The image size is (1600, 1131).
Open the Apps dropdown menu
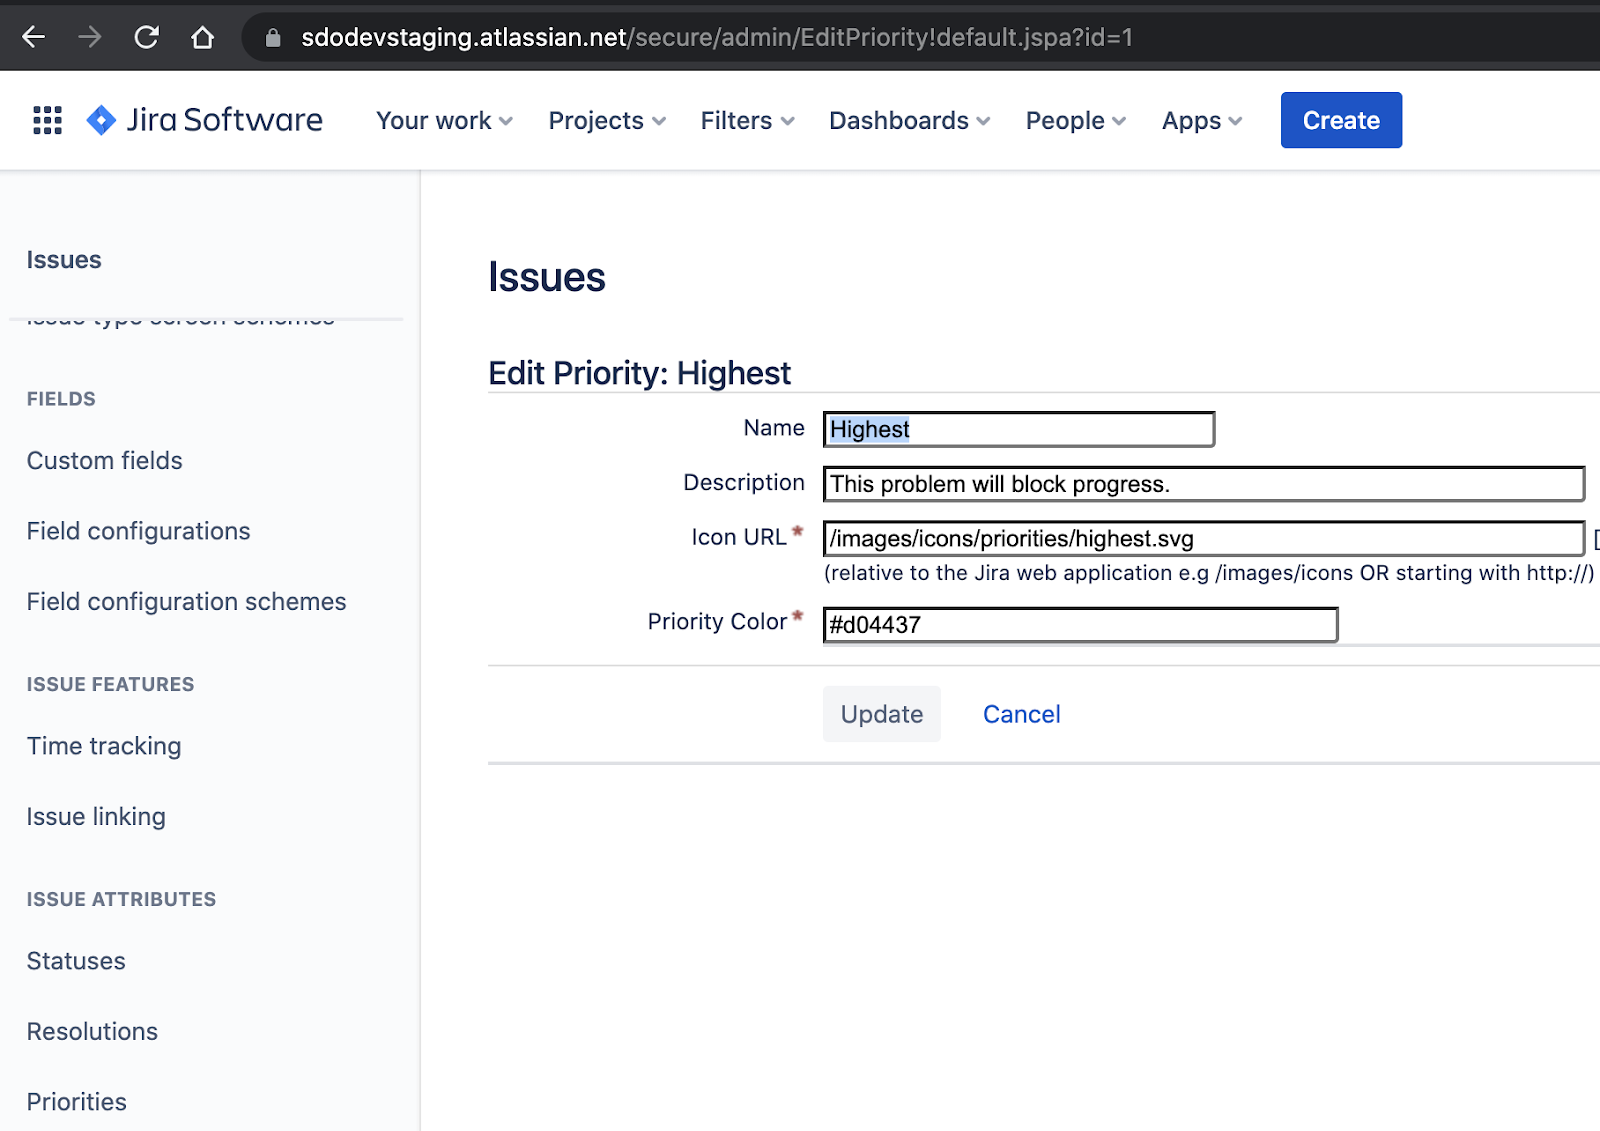click(1202, 121)
